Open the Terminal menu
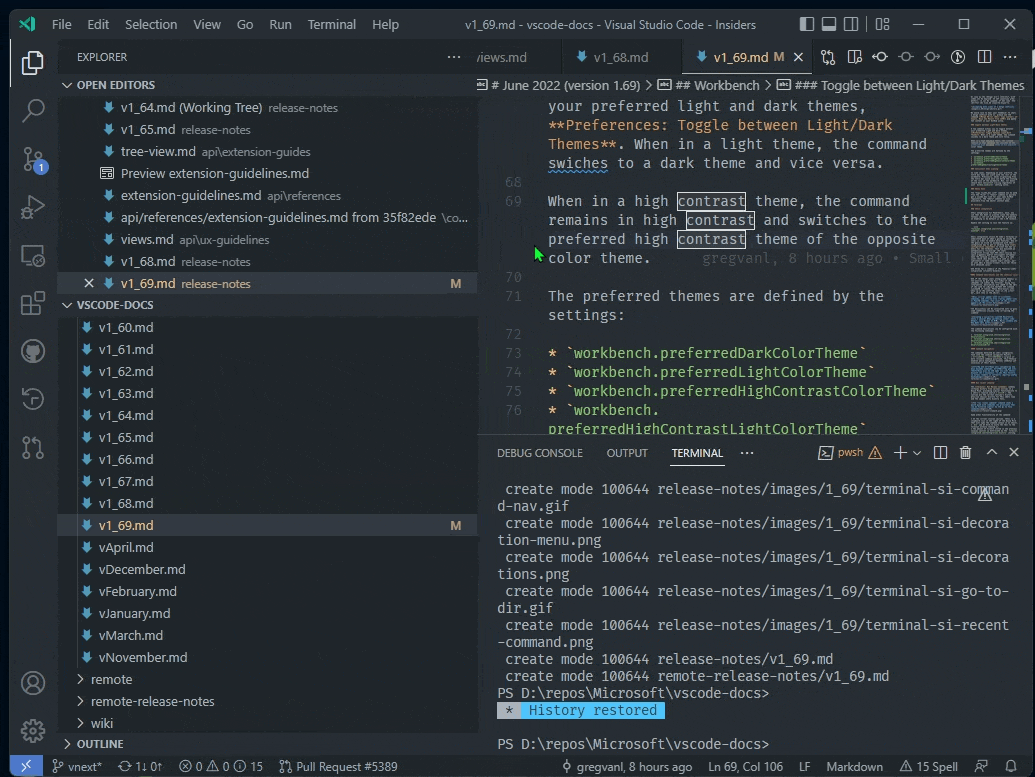The image size is (1035, 777). tap(331, 24)
